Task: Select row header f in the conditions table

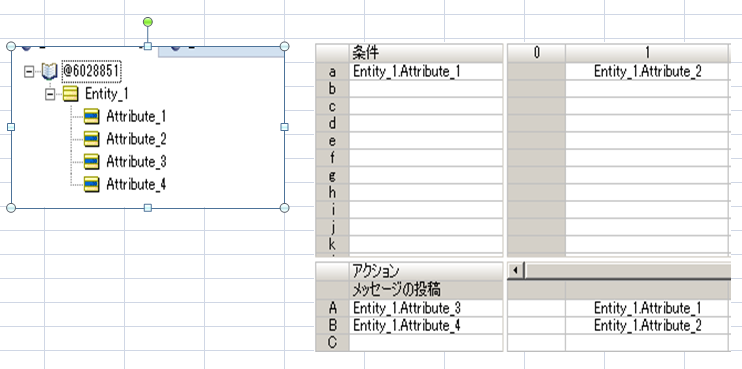Action: click(332, 158)
